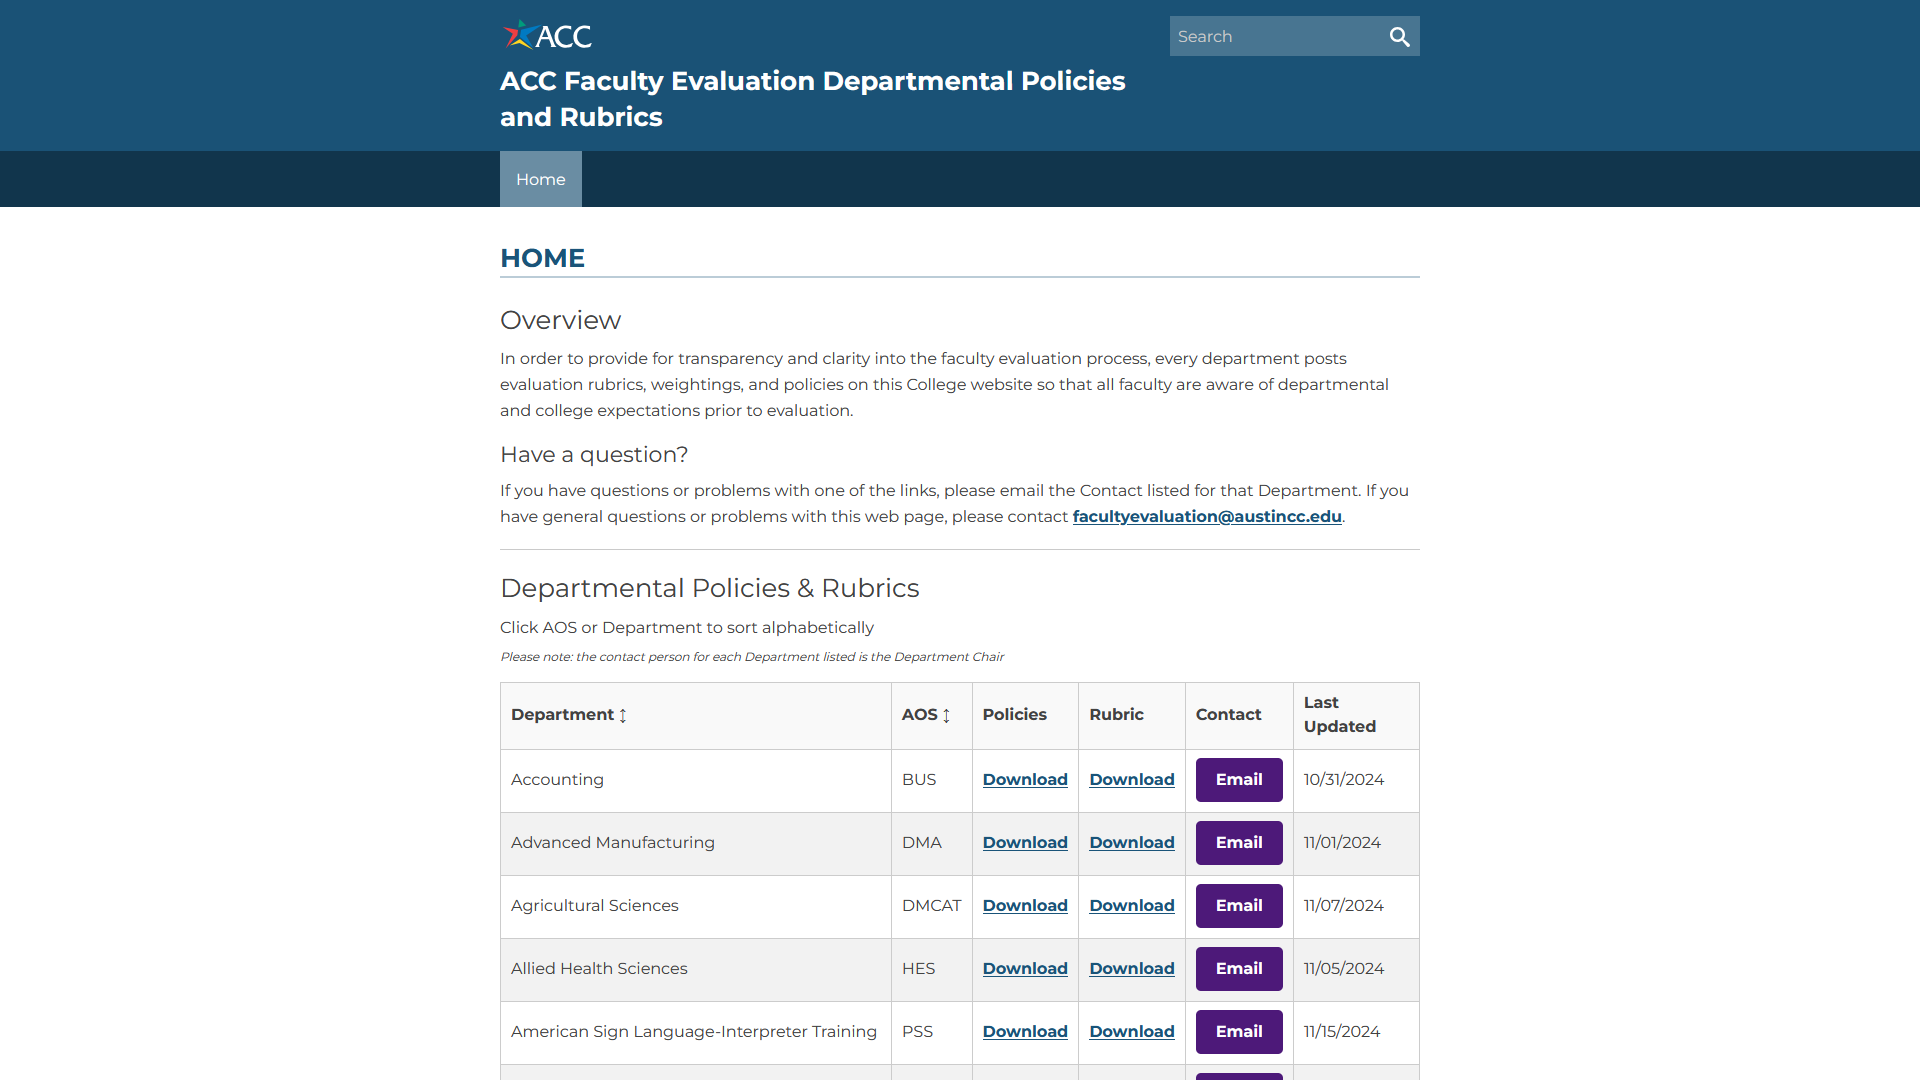Sort the table by Department column

[x=569, y=715]
